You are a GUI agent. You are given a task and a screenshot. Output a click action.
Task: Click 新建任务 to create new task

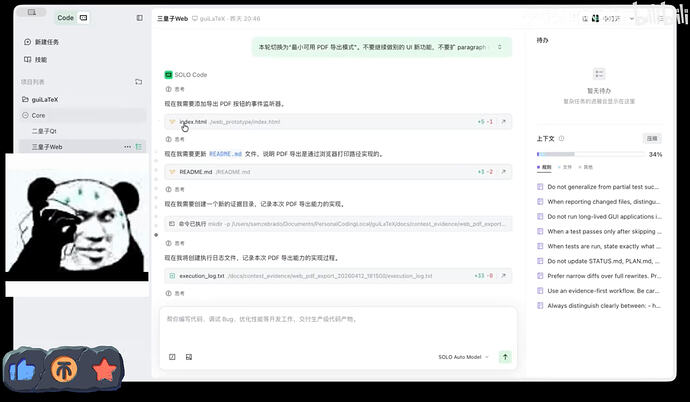click(47, 42)
